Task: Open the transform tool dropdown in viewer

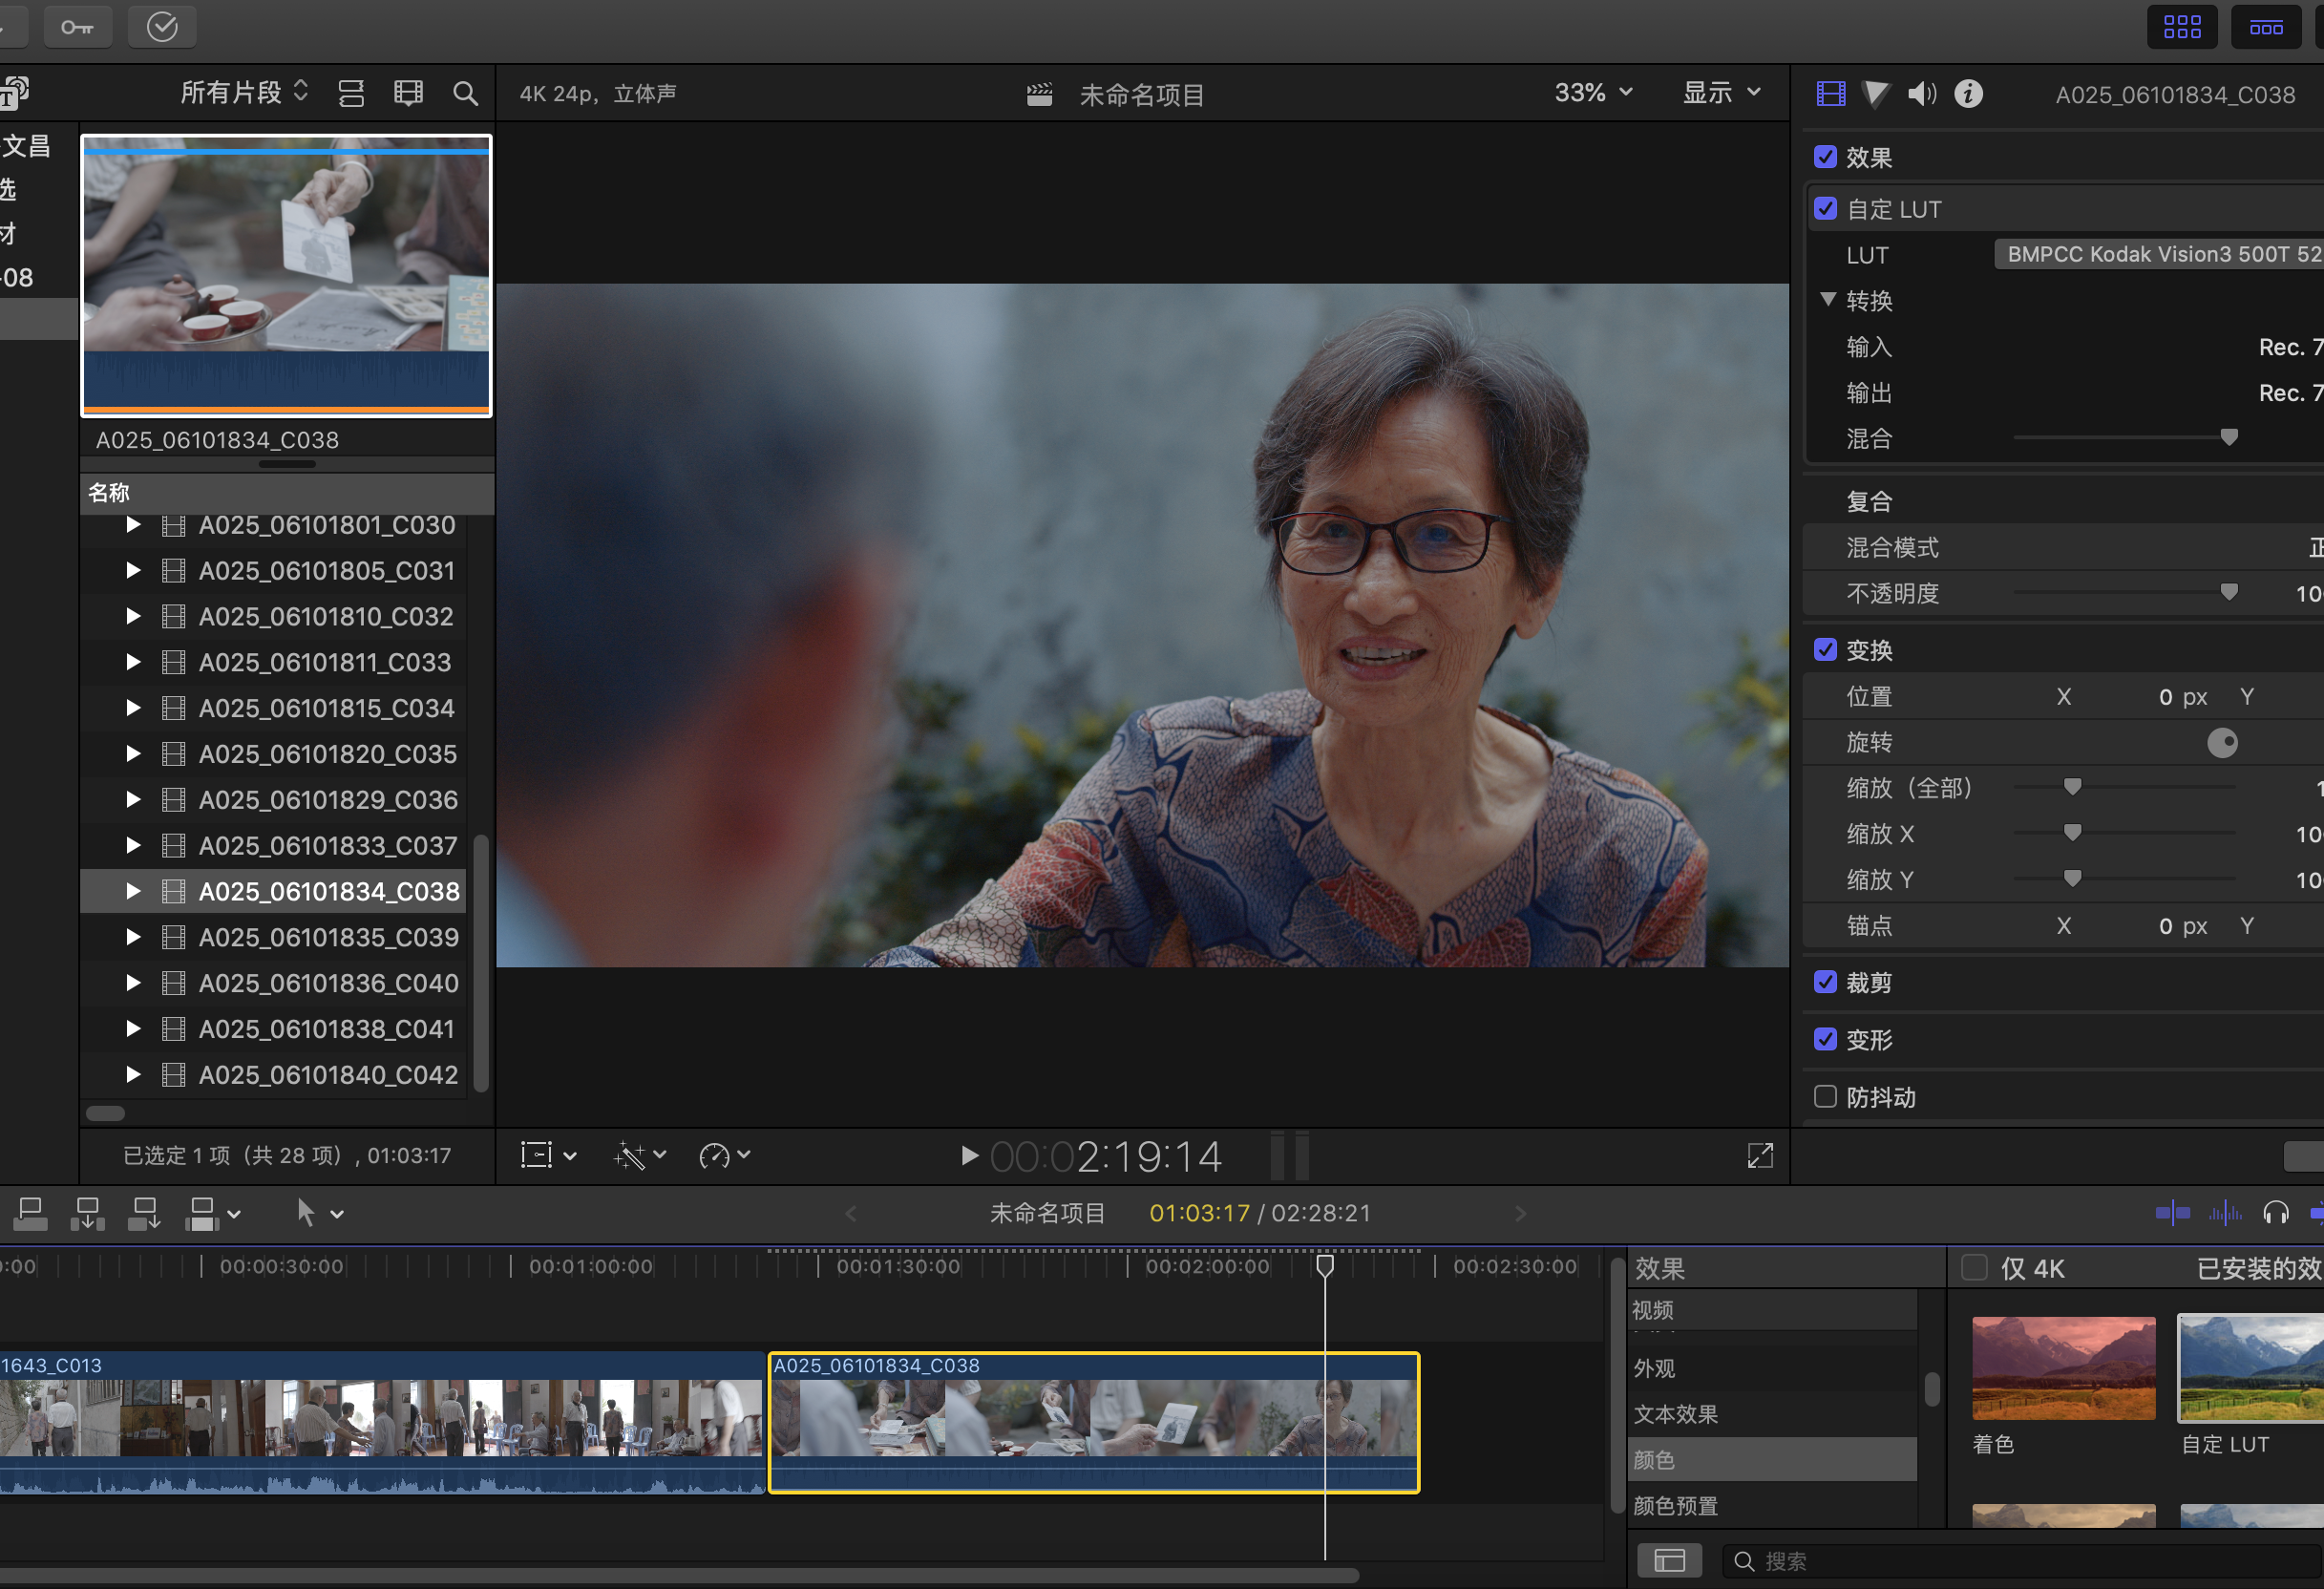Action: coord(548,1156)
